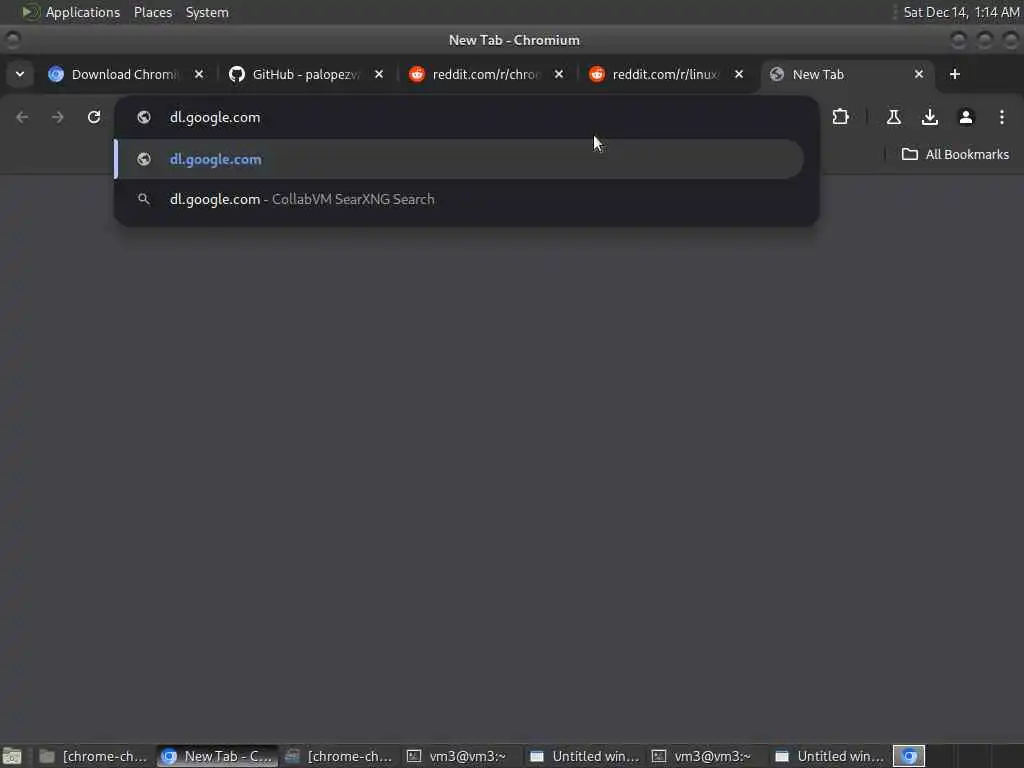This screenshot has width=1024, height=768.
Task: Open the All Bookmarks folder
Action: coord(955,155)
